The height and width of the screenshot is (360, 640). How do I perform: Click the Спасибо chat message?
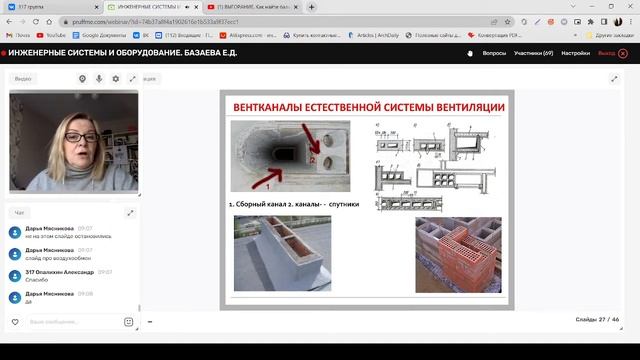coord(37,280)
